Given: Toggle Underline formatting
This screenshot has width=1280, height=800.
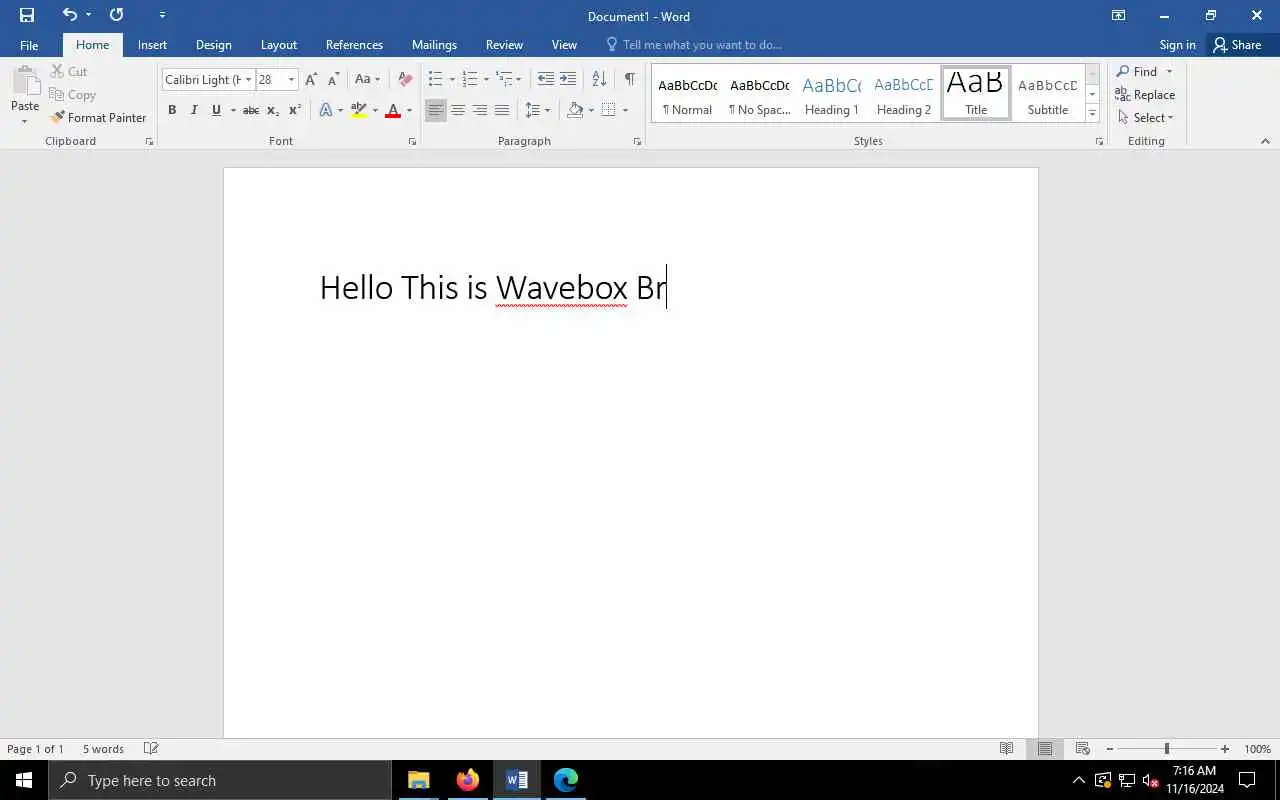Looking at the screenshot, I should pos(216,110).
